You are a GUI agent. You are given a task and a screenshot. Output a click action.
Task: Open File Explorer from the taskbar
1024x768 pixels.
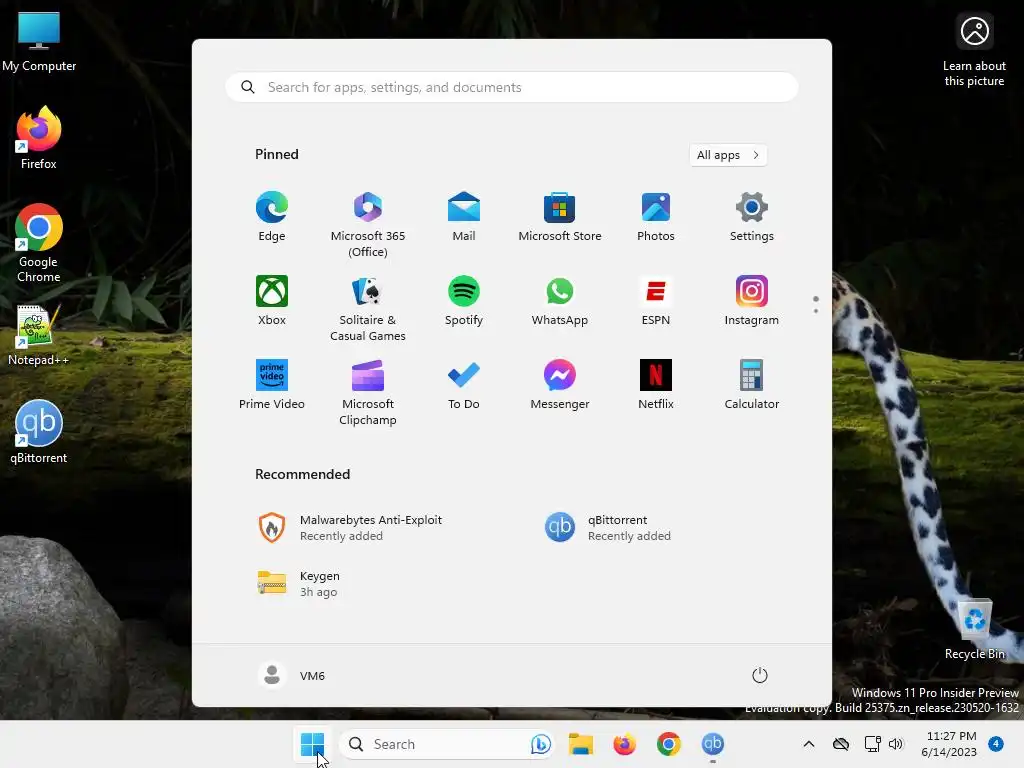(x=581, y=744)
